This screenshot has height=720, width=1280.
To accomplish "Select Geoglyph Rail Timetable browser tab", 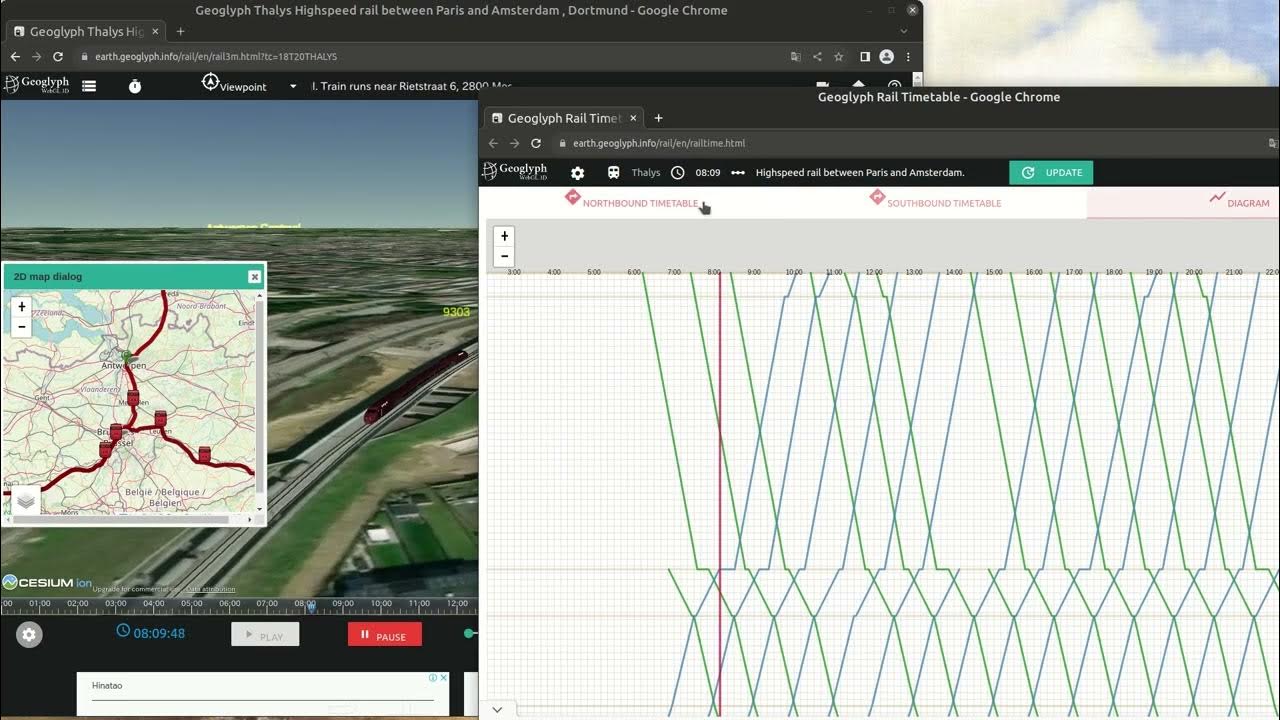I will 564,118.
